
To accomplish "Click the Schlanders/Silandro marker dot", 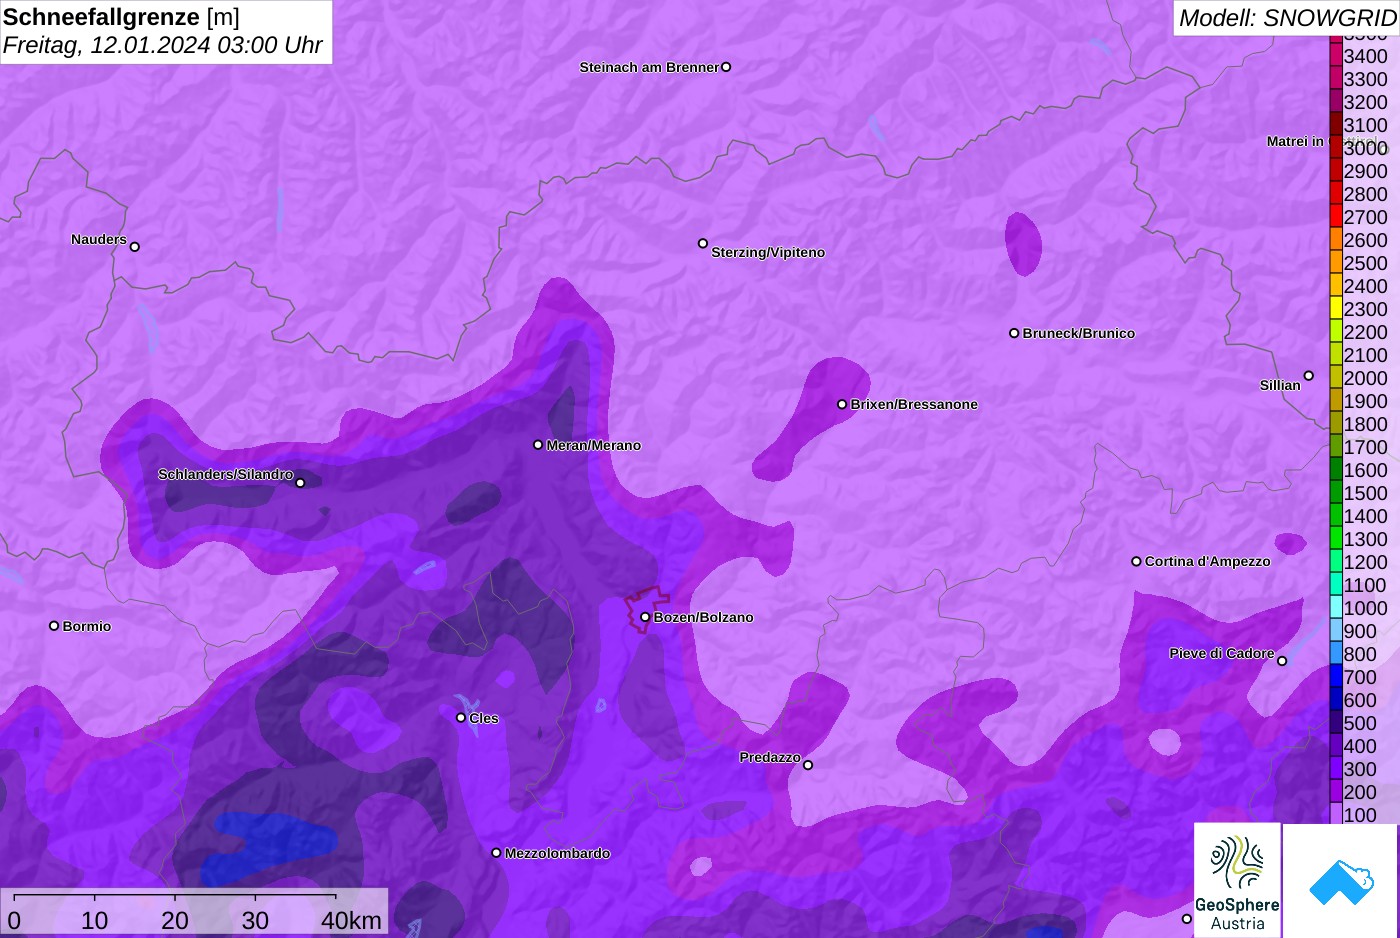I will (x=300, y=483).
